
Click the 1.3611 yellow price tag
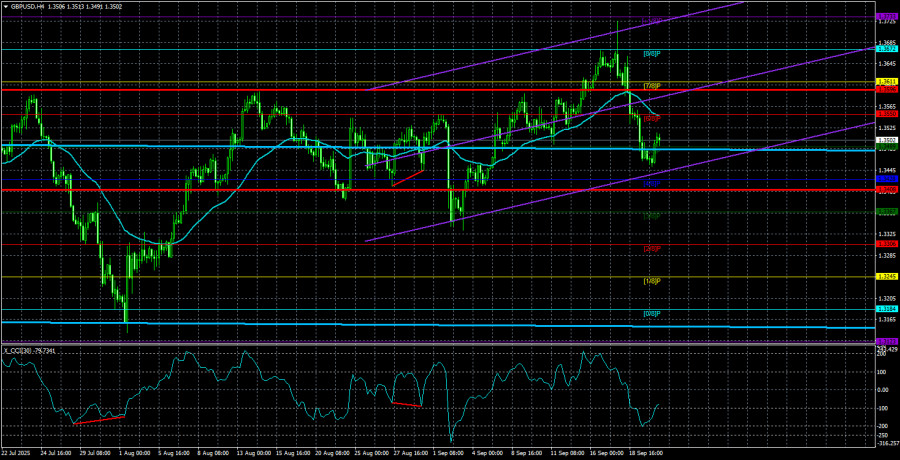coord(886,81)
